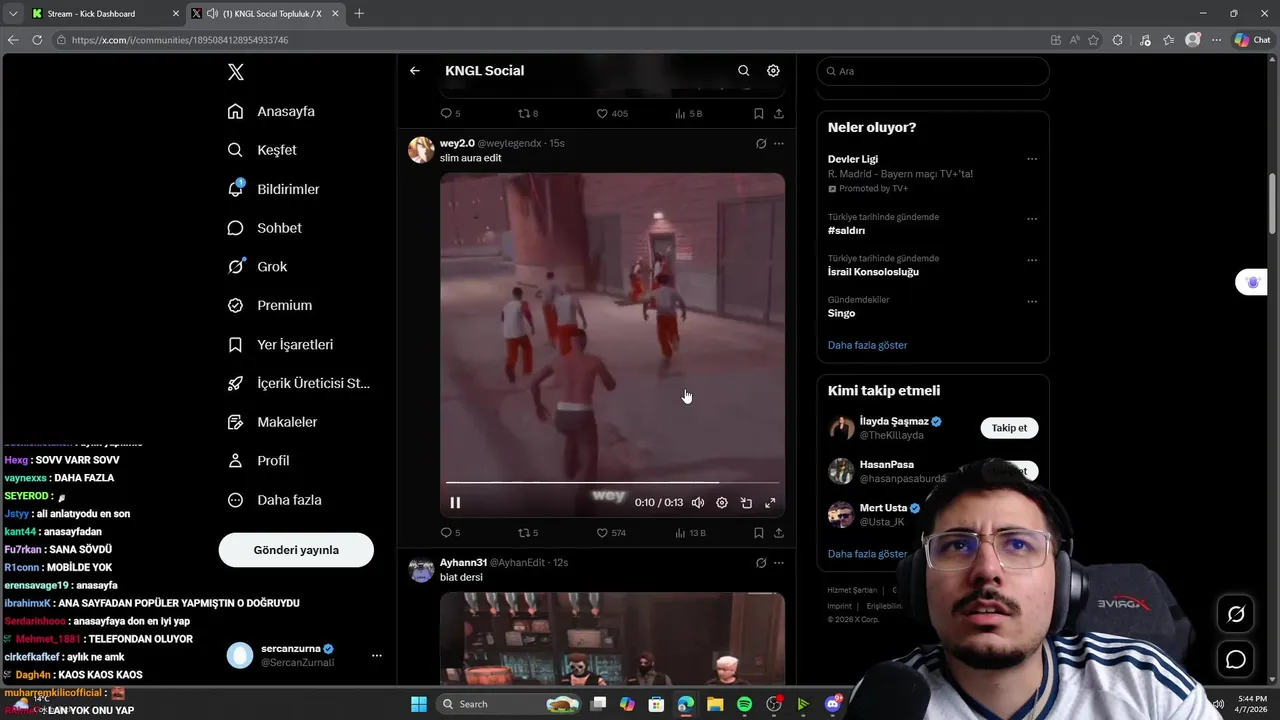The height and width of the screenshot is (720, 1280).
Task: Open picture-in-picture icon on video player
Action: [746, 503]
